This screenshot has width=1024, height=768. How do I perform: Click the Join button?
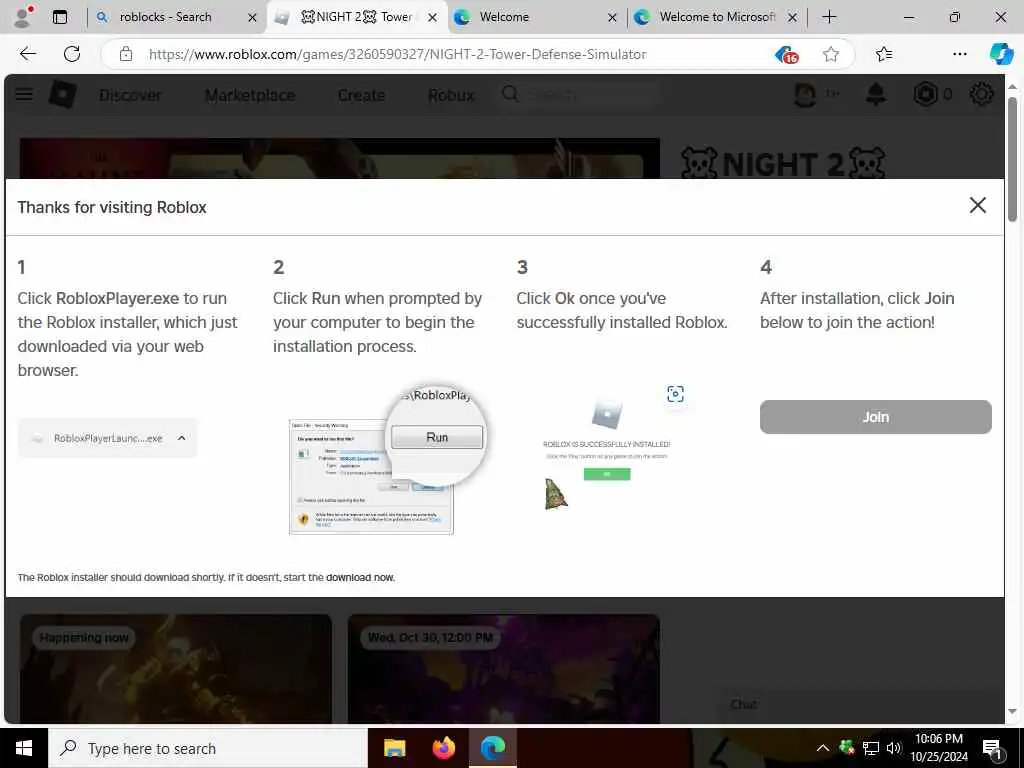[876, 417]
